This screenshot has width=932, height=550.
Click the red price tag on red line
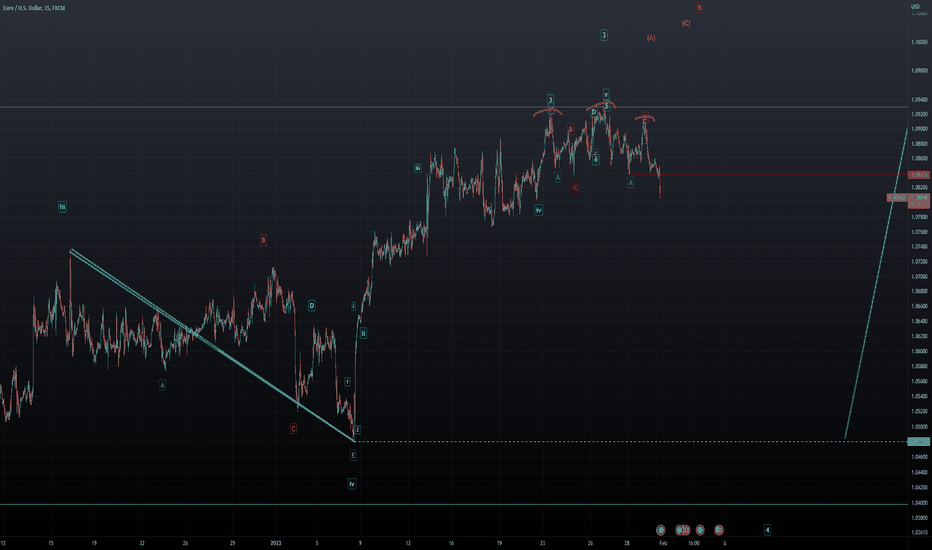pos(919,175)
